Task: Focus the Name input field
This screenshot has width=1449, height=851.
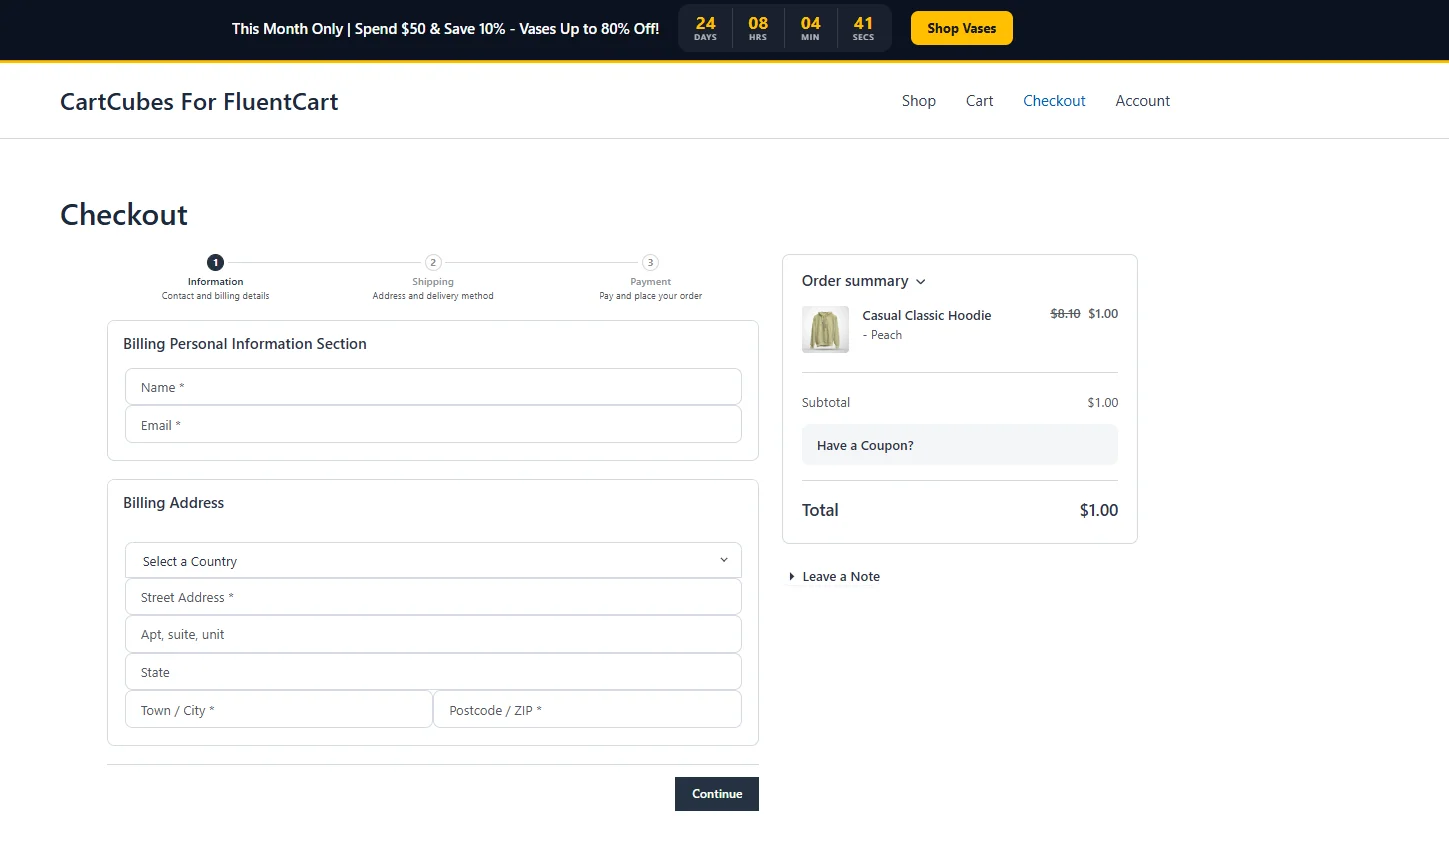Action: [x=433, y=387]
